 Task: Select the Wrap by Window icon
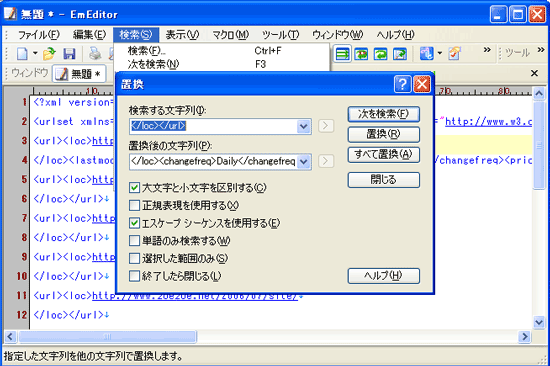(x=381, y=54)
